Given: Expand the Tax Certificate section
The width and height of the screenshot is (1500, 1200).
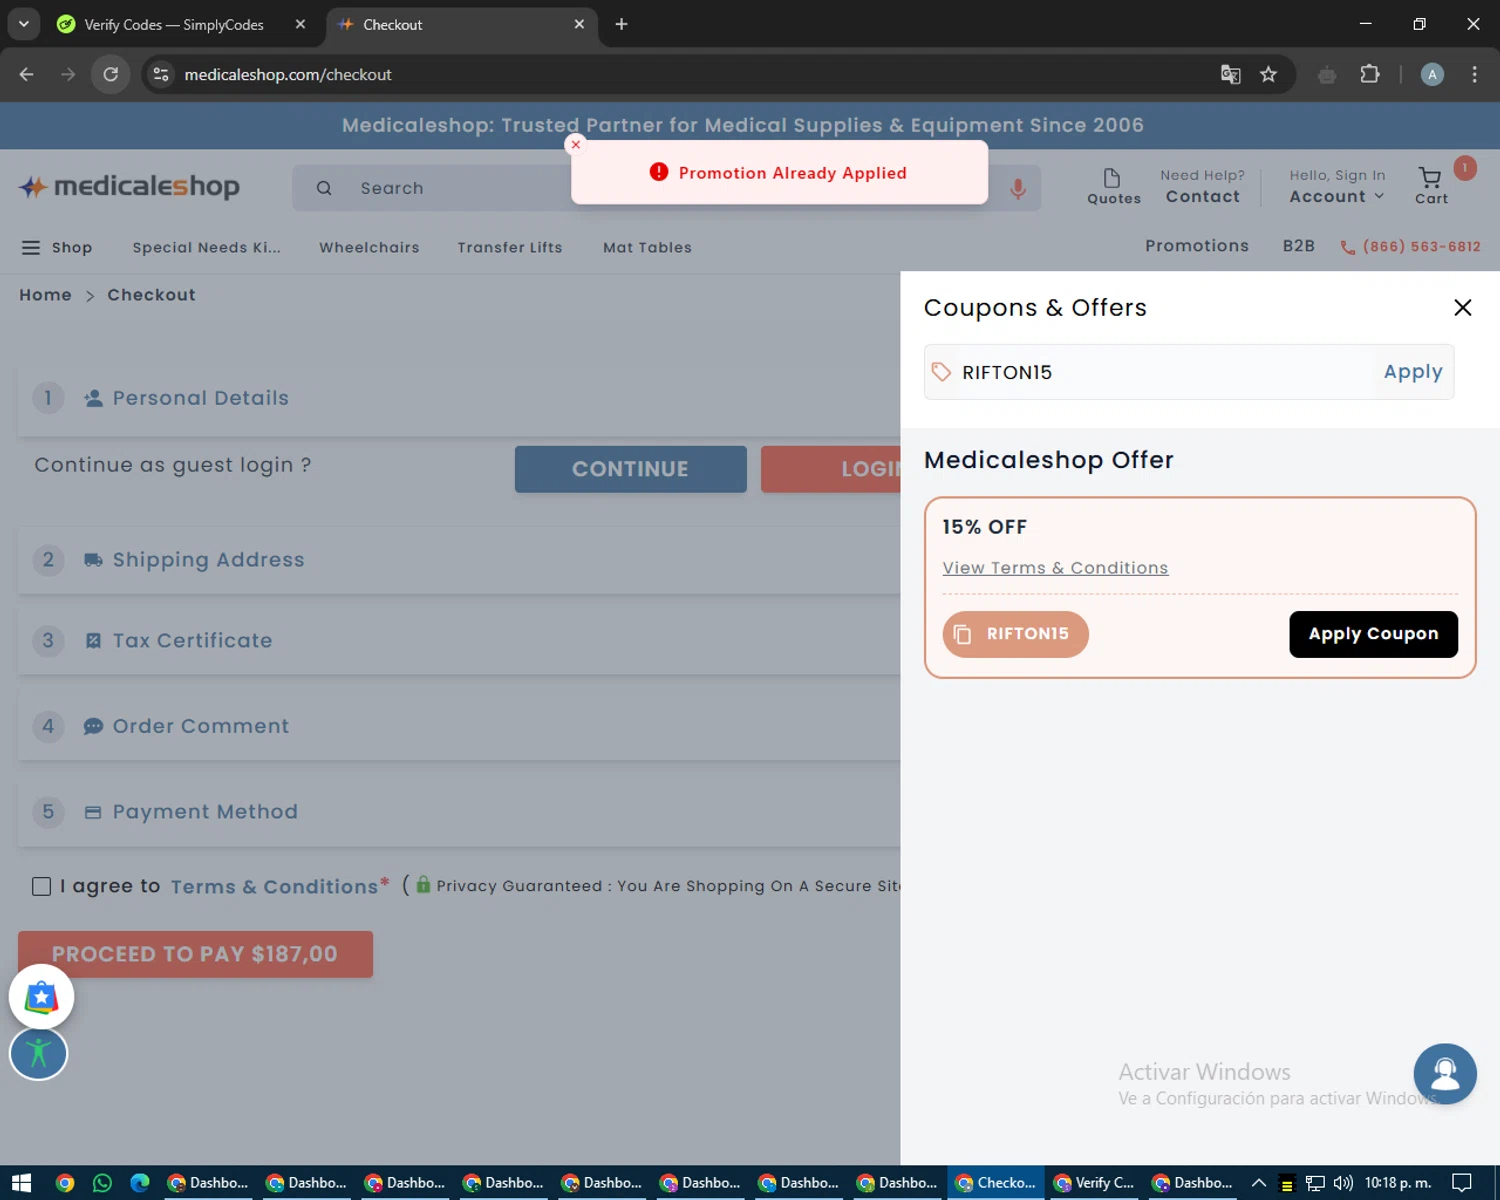Looking at the screenshot, I should [x=459, y=641].
